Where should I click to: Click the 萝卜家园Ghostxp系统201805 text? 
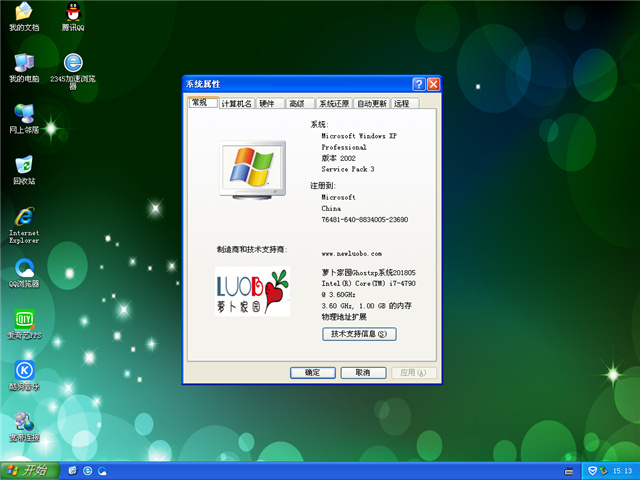coord(369,273)
